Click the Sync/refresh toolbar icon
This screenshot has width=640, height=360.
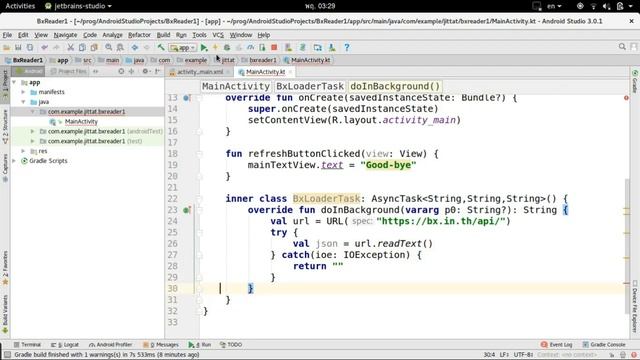pyautogui.click(x=30, y=48)
